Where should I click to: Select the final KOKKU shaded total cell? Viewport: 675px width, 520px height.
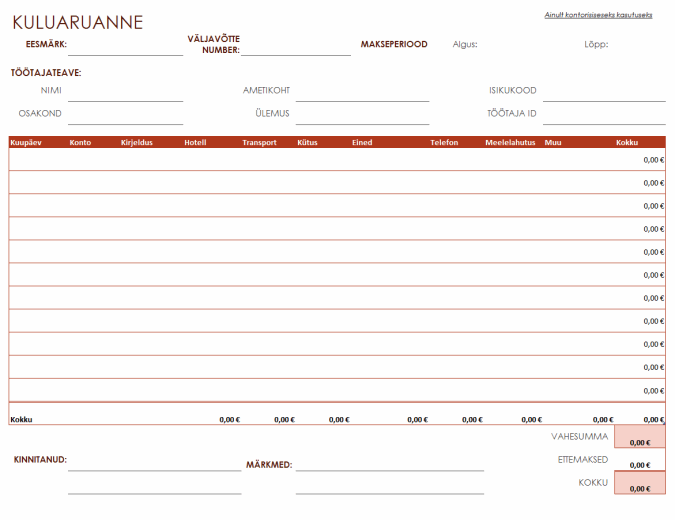(640, 484)
